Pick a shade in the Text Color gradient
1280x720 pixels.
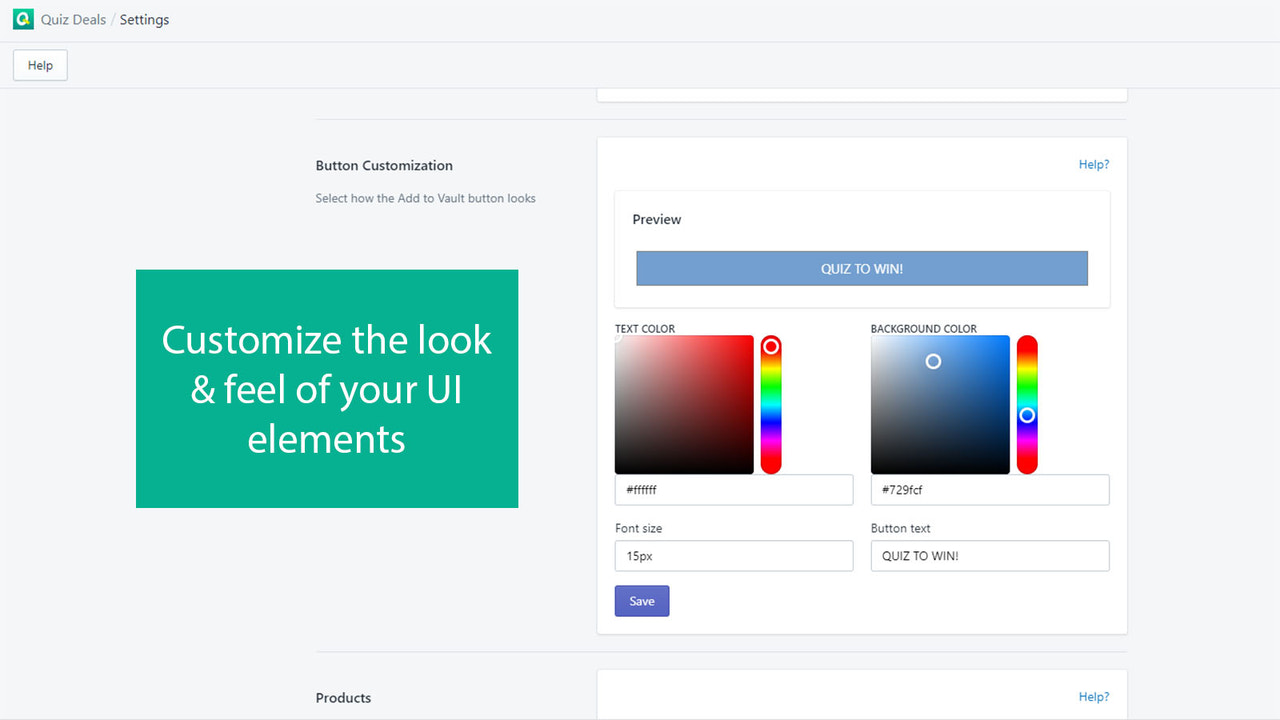[684, 405]
